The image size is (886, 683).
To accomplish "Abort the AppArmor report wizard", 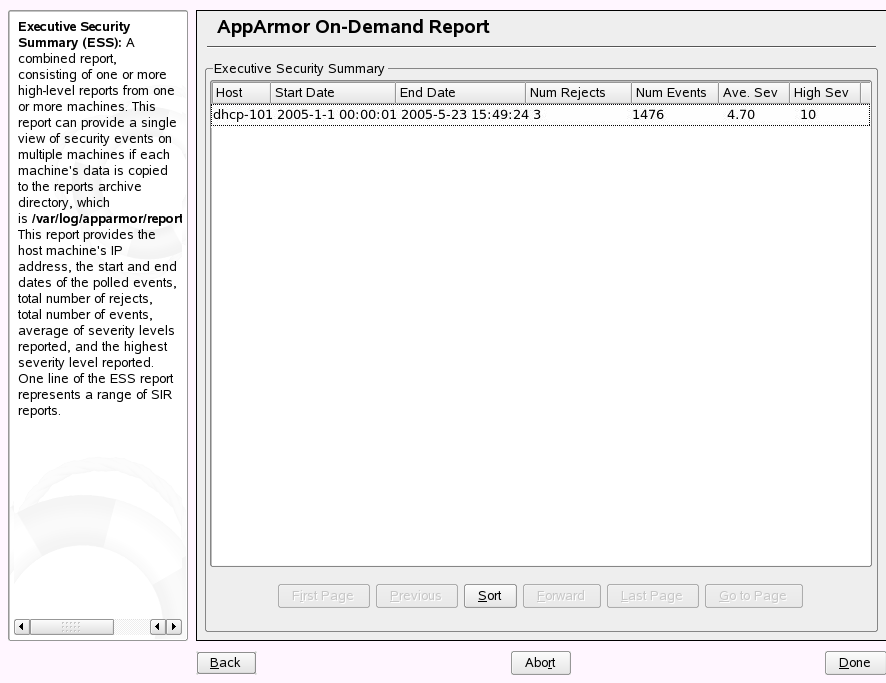I will point(540,663).
